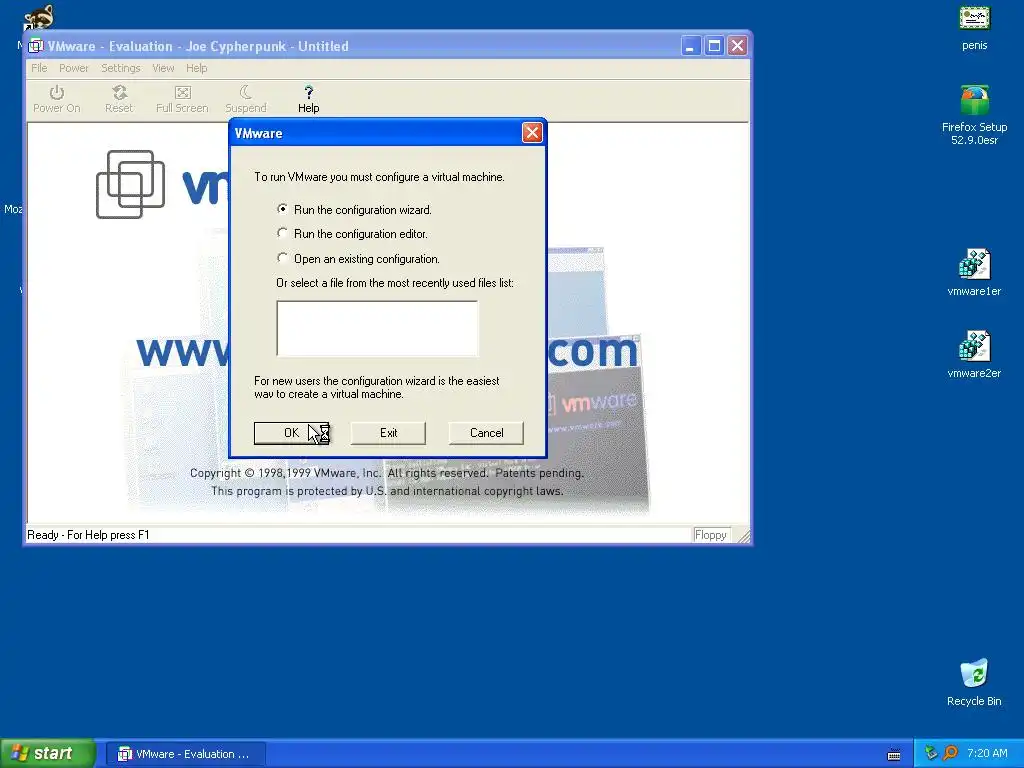The height and width of the screenshot is (768, 1024).
Task: Open the Settings menu
Action: point(121,68)
